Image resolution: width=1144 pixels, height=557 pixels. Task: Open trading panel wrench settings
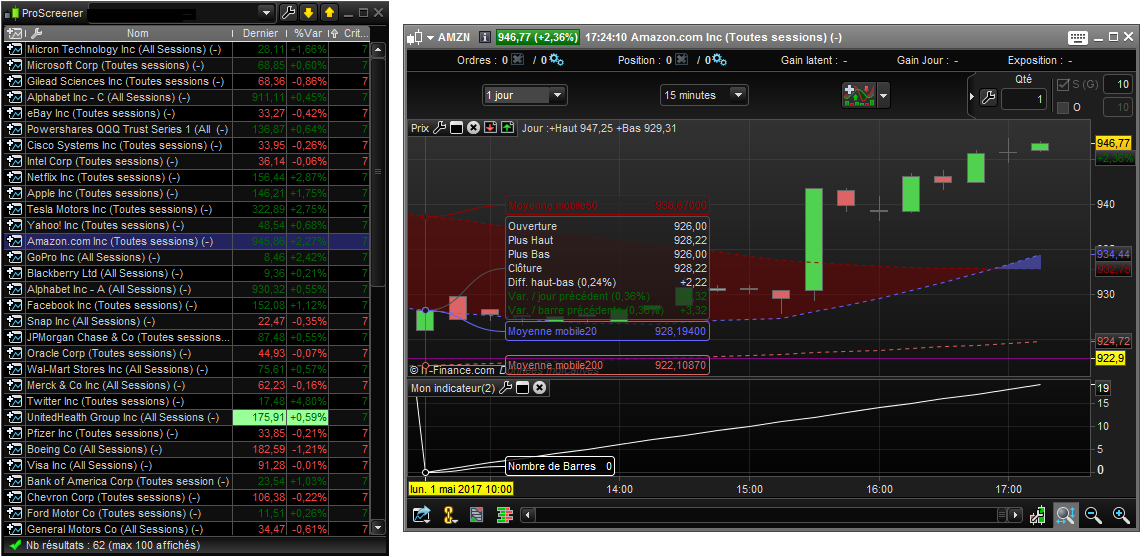pos(988,97)
